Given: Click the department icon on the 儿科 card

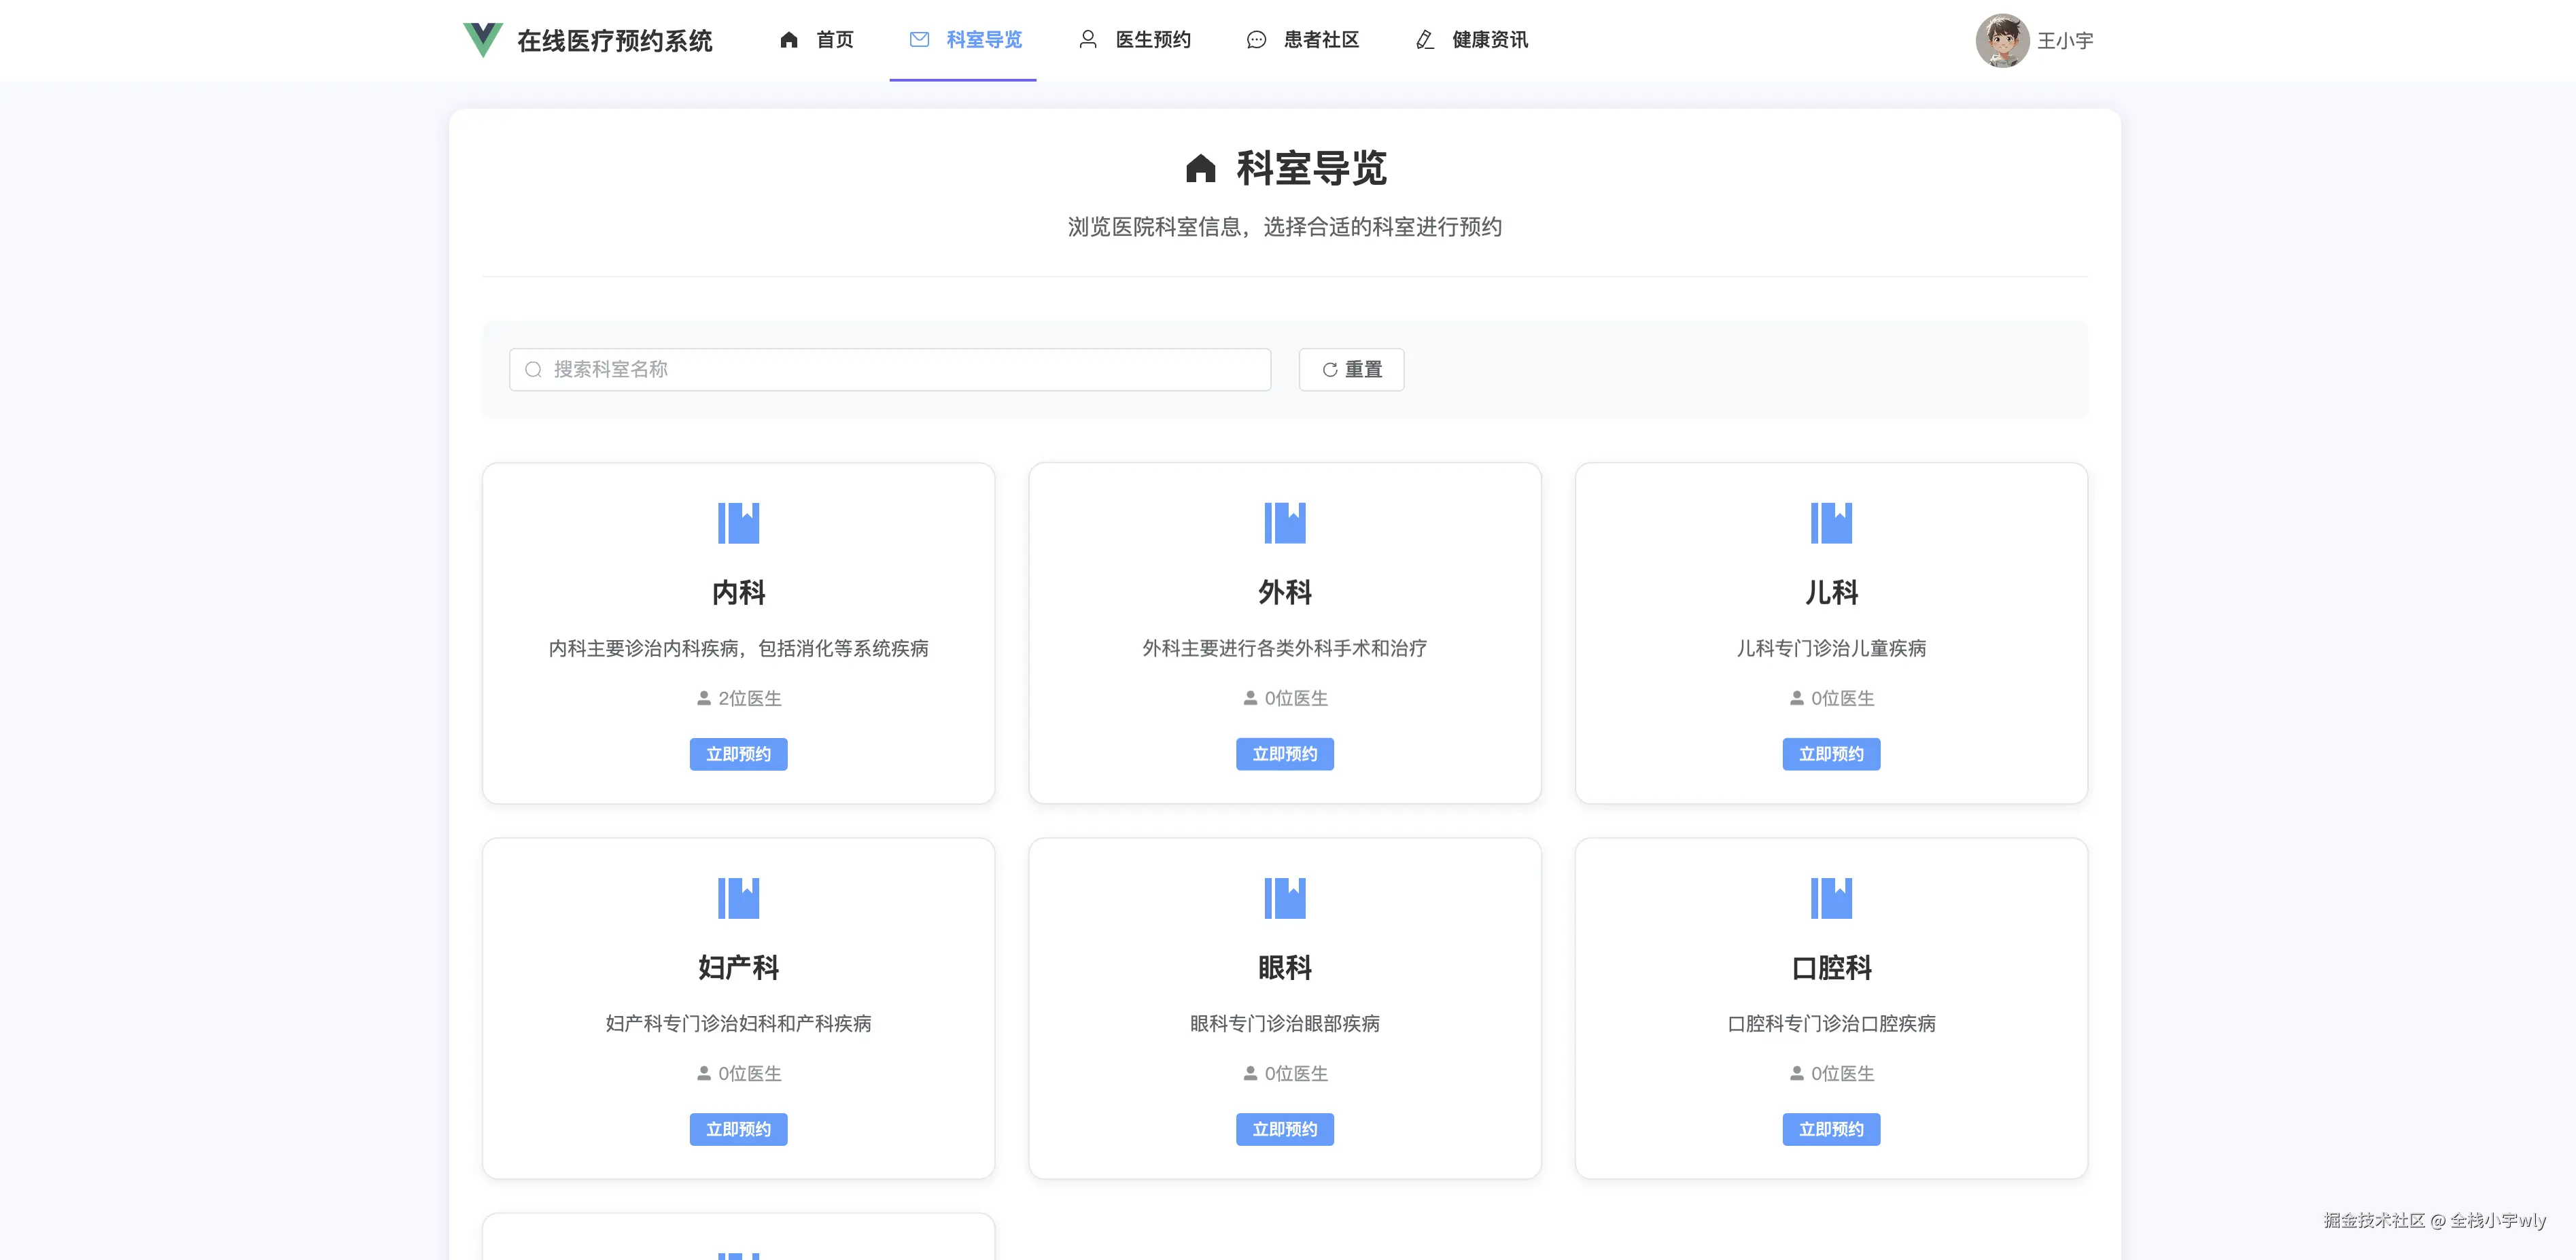Looking at the screenshot, I should pyautogui.click(x=1831, y=523).
